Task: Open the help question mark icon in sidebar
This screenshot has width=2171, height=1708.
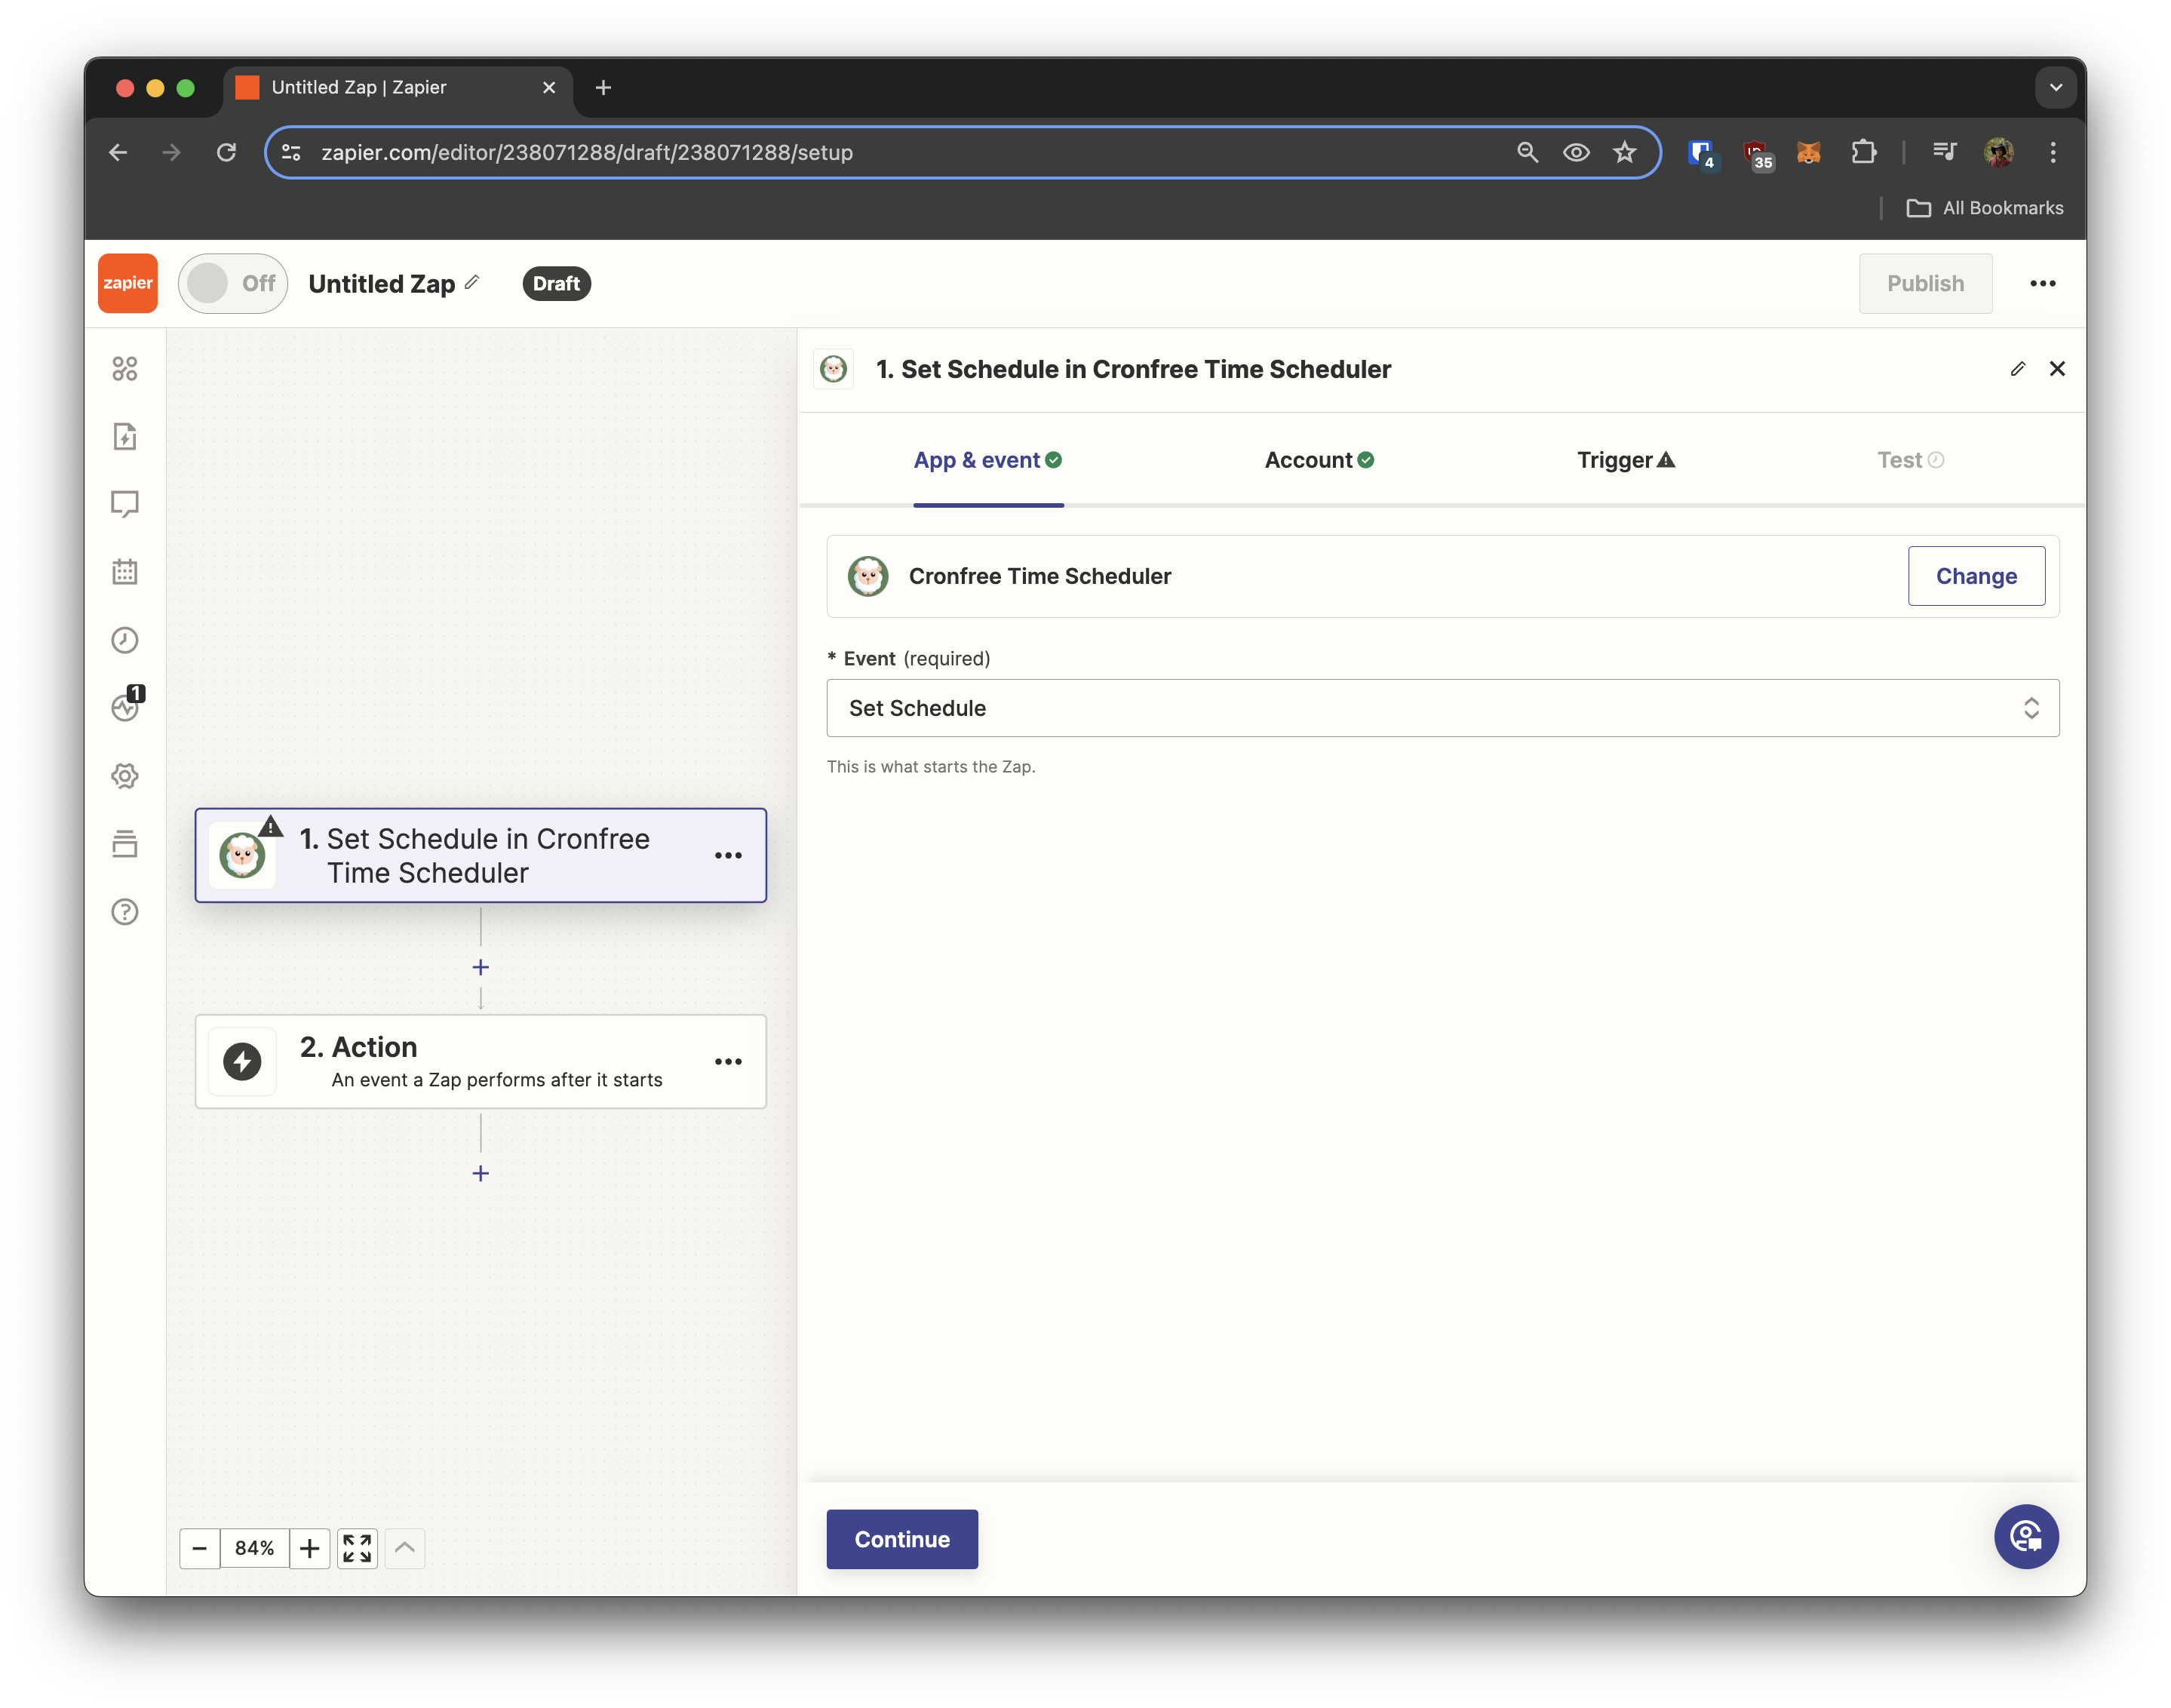Action: (x=125, y=912)
